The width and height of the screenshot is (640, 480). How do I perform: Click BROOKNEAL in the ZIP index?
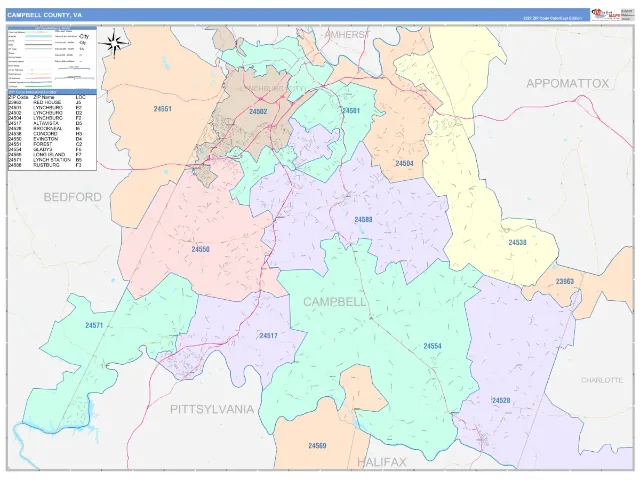[48, 129]
